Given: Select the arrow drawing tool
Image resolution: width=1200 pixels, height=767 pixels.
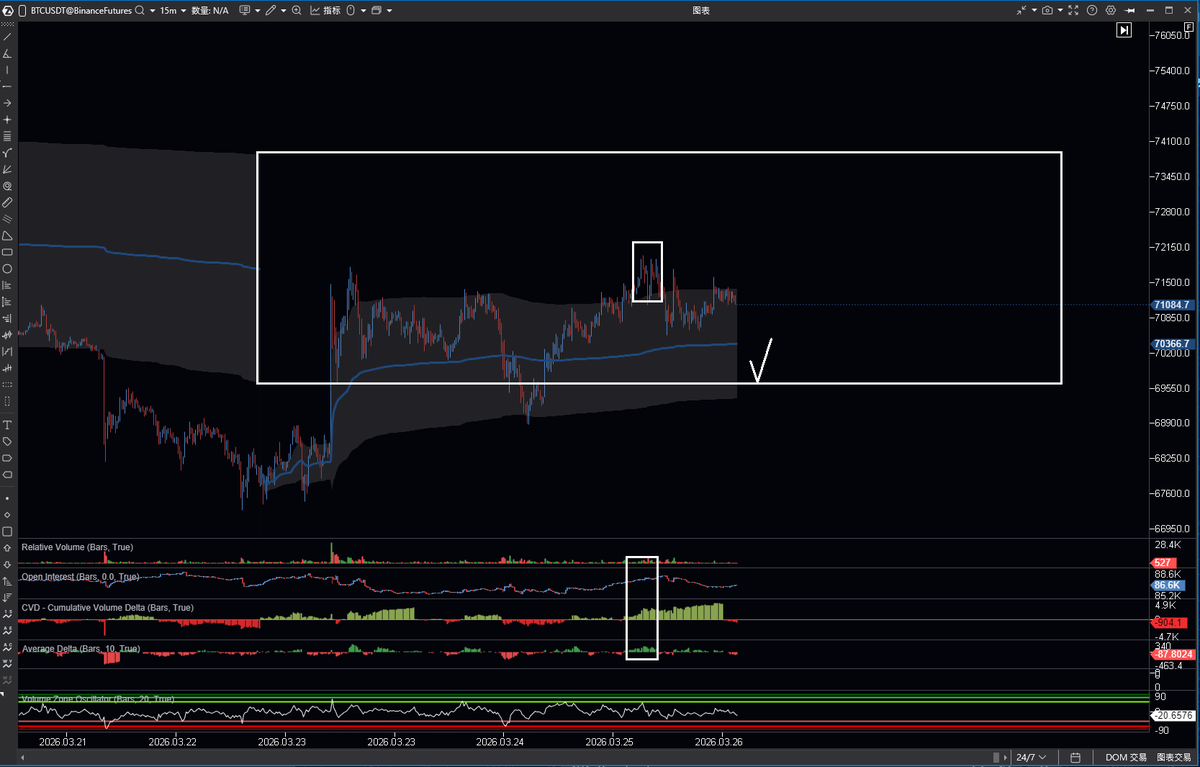Looking at the screenshot, I should (x=7, y=103).
